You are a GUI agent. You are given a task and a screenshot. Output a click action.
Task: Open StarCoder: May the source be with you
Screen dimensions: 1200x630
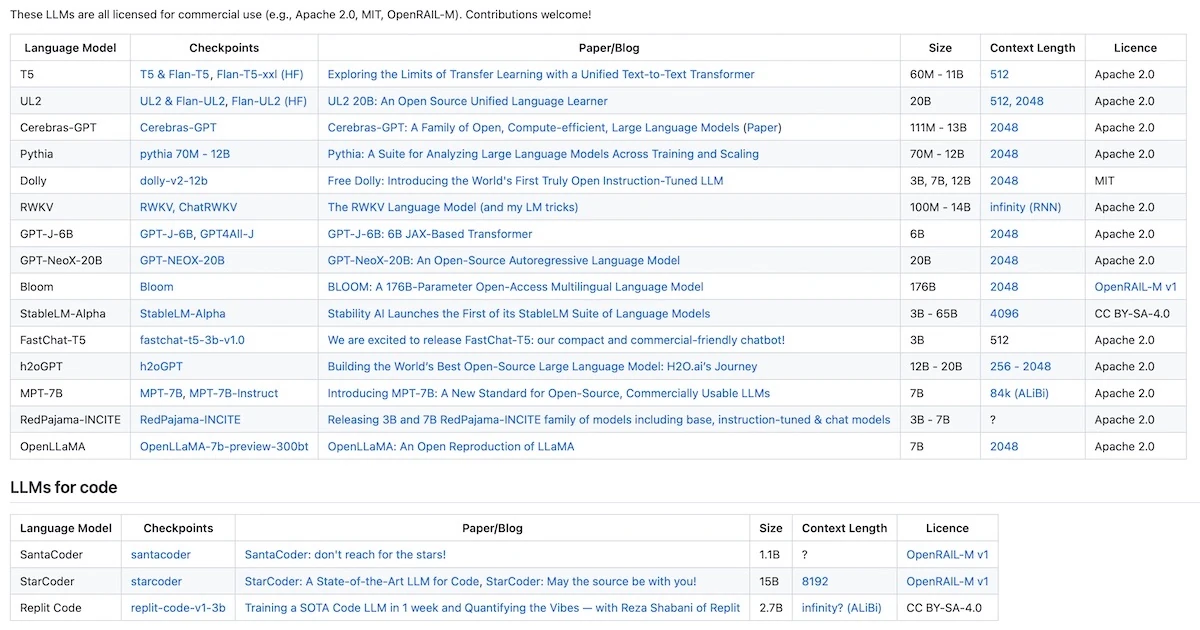click(x=591, y=581)
